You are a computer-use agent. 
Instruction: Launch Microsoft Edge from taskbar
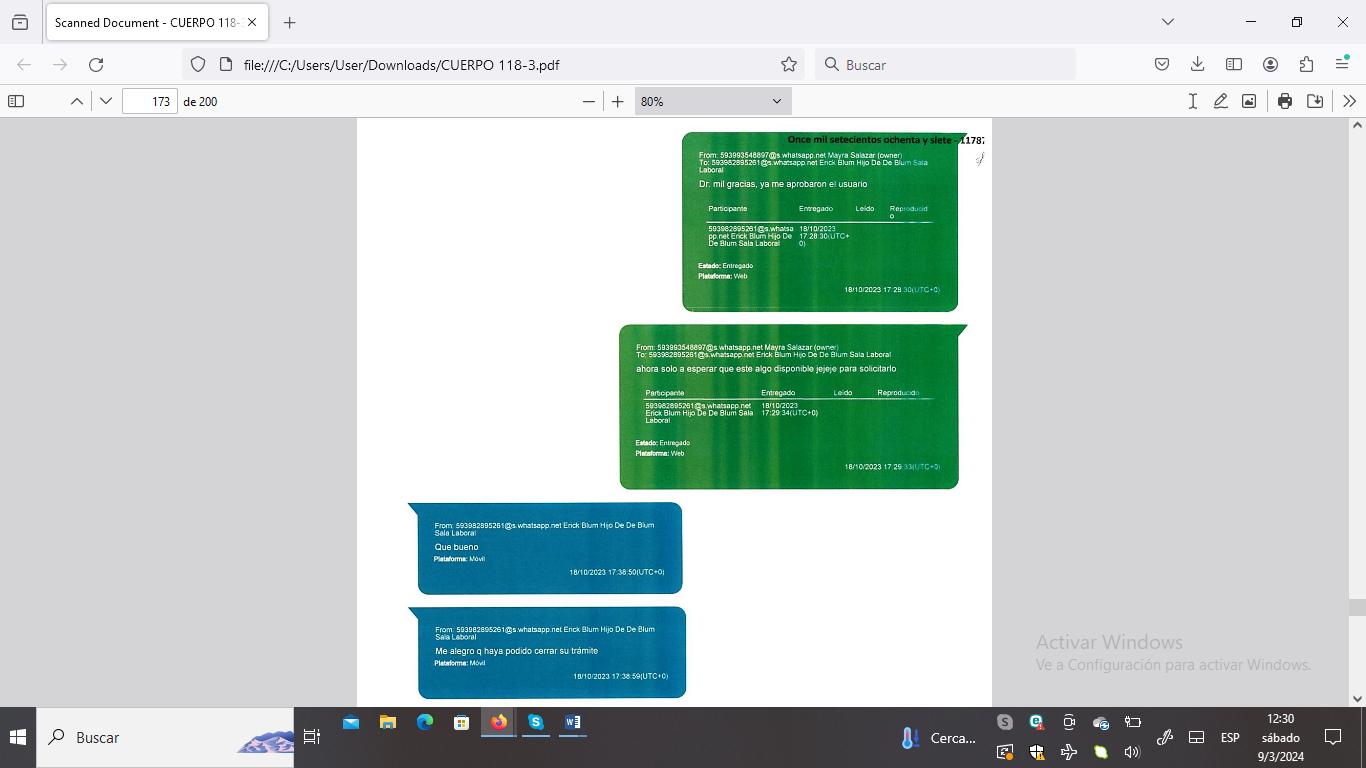tap(424, 722)
